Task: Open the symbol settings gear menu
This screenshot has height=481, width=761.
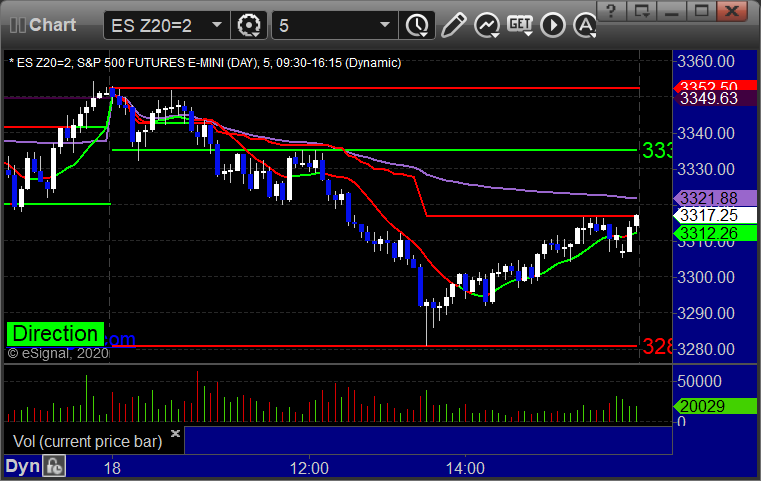Action: coord(248,25)
